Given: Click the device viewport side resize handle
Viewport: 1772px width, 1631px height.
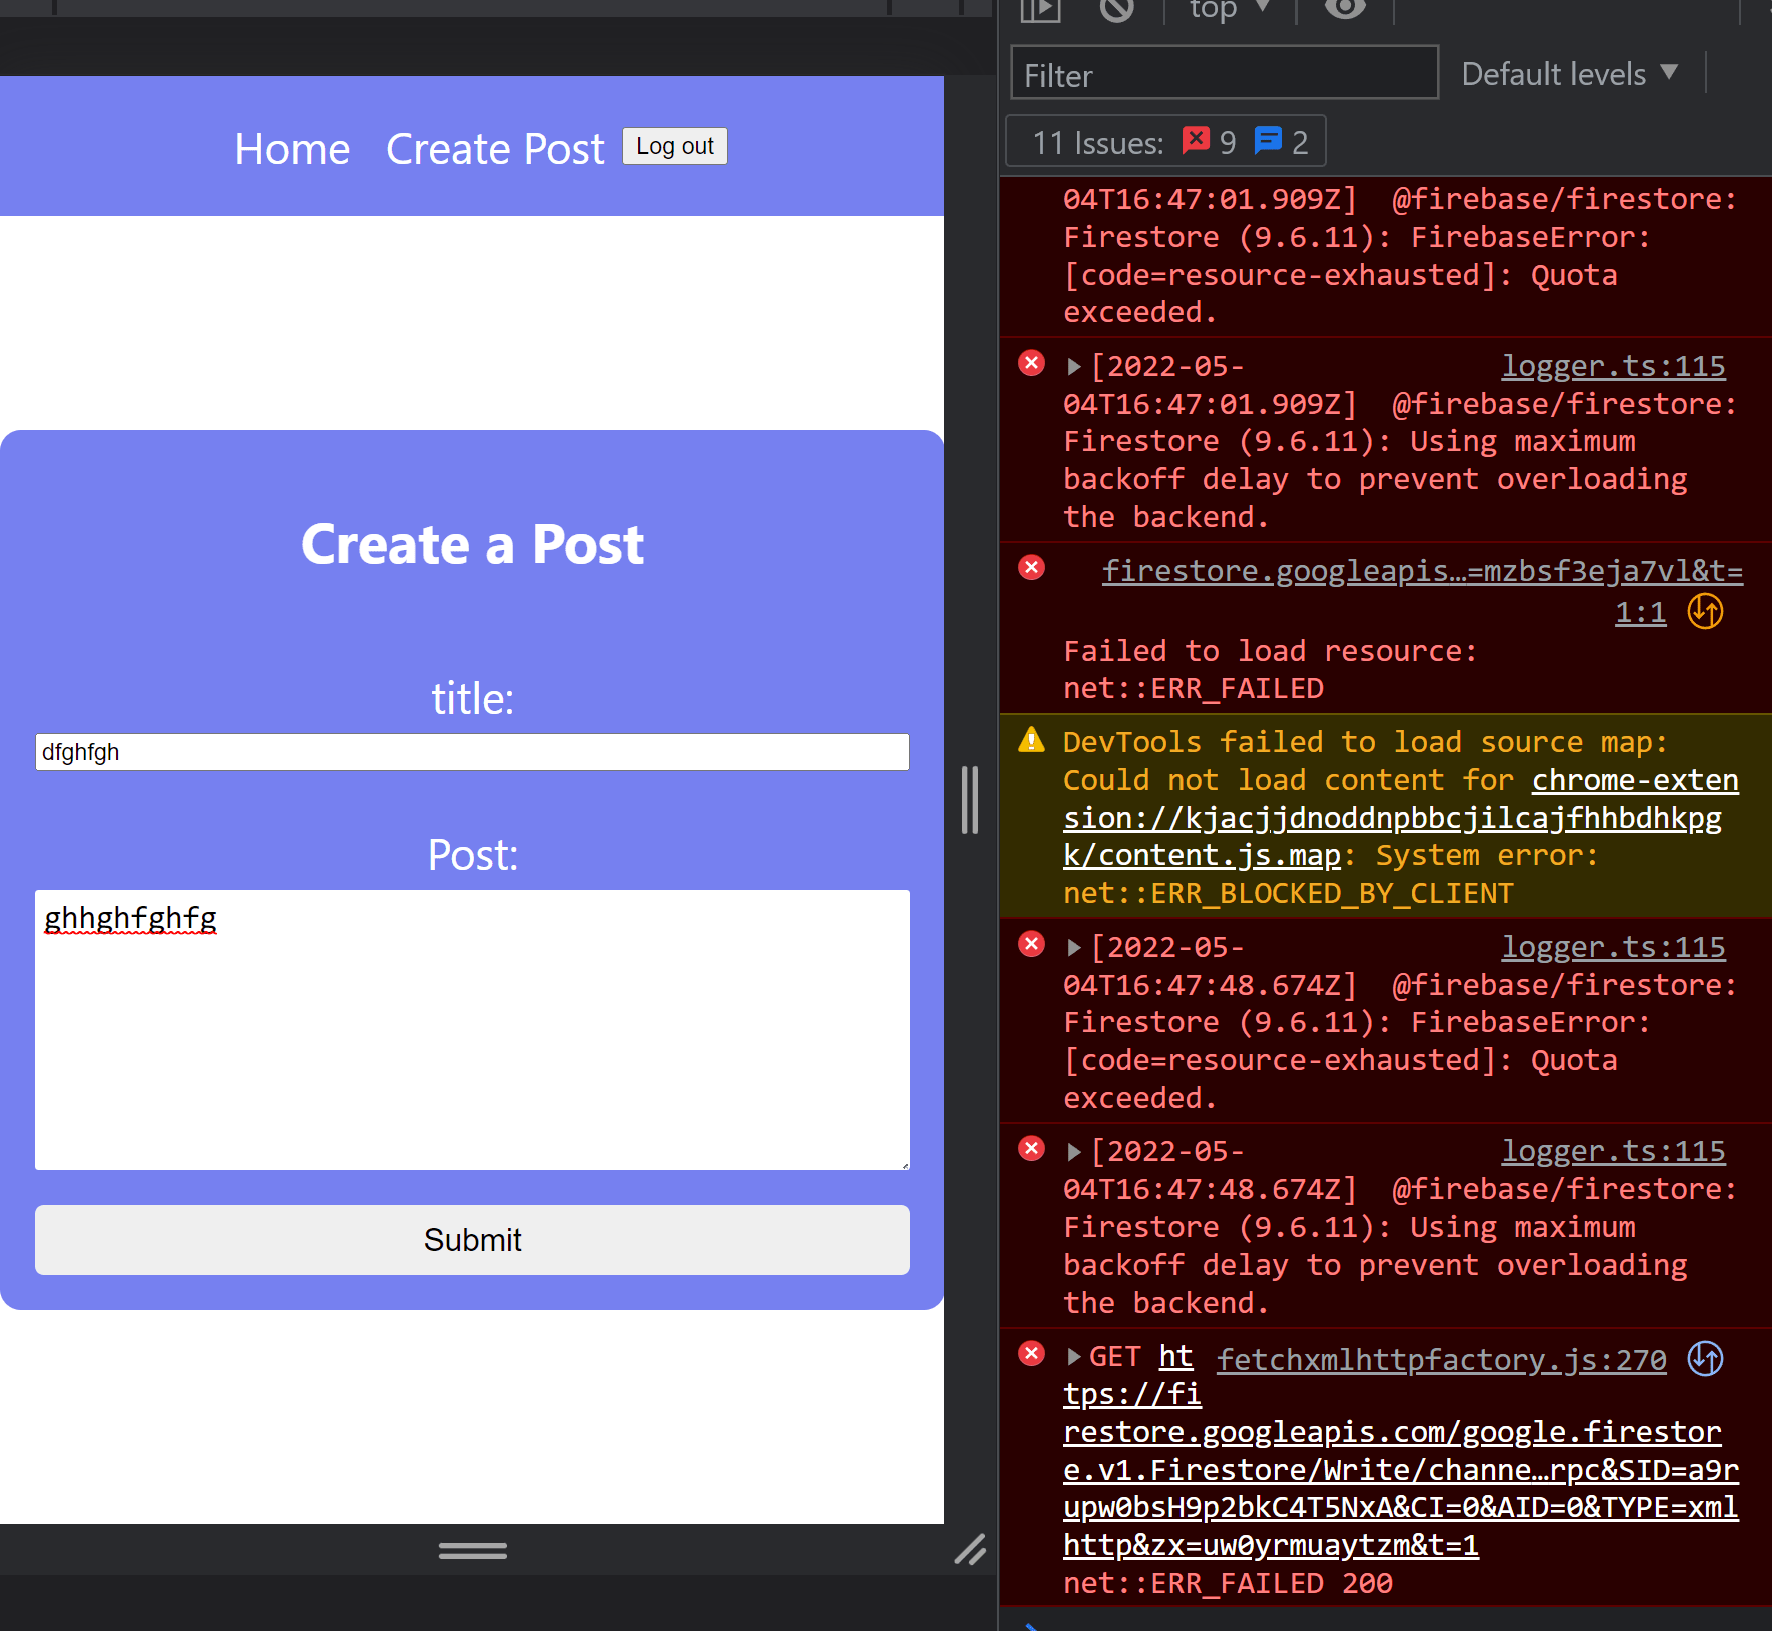Looking at the screenshot, I should [970, 800].
